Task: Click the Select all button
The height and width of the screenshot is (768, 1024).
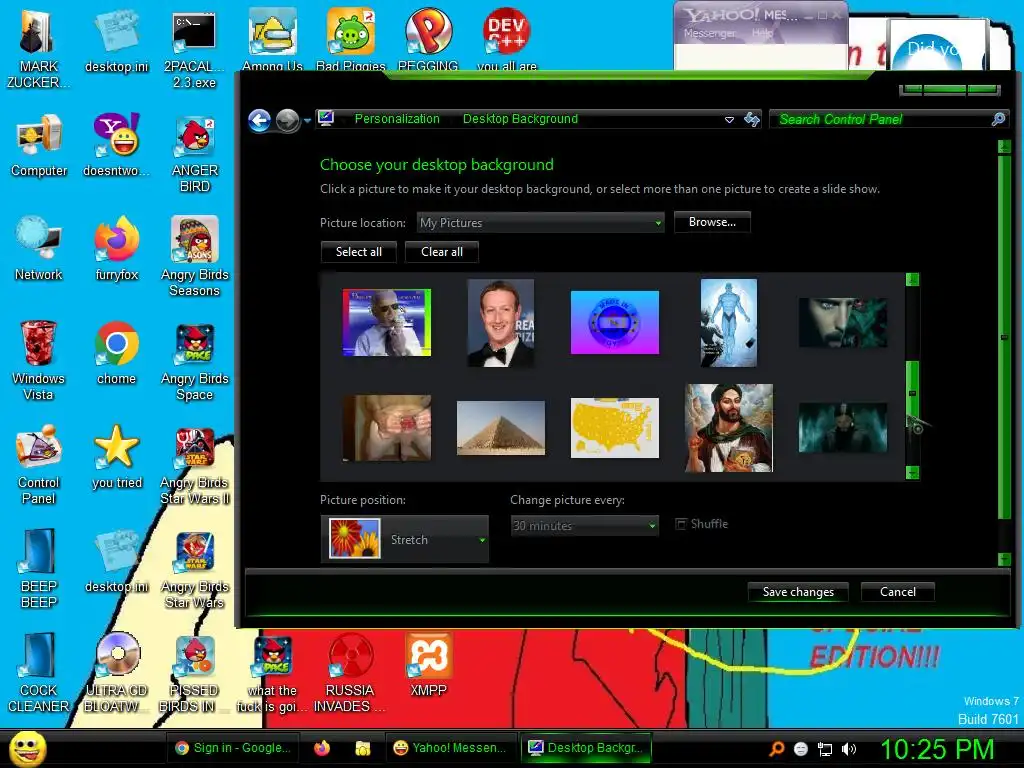Action: point(359,252)
